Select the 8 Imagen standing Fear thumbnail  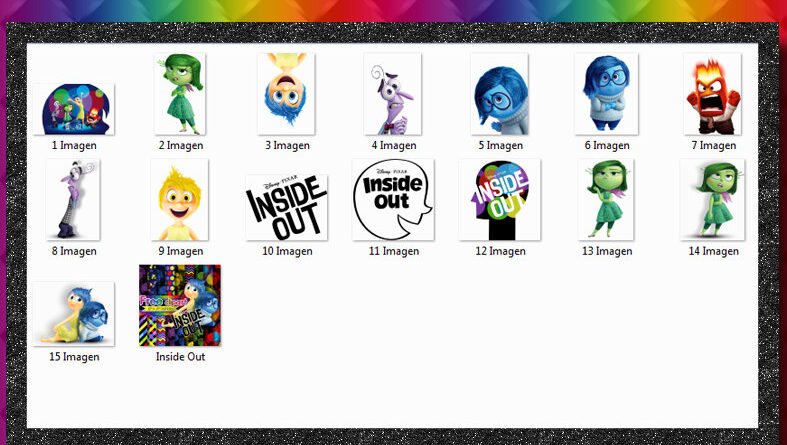[x=73, y=199]
